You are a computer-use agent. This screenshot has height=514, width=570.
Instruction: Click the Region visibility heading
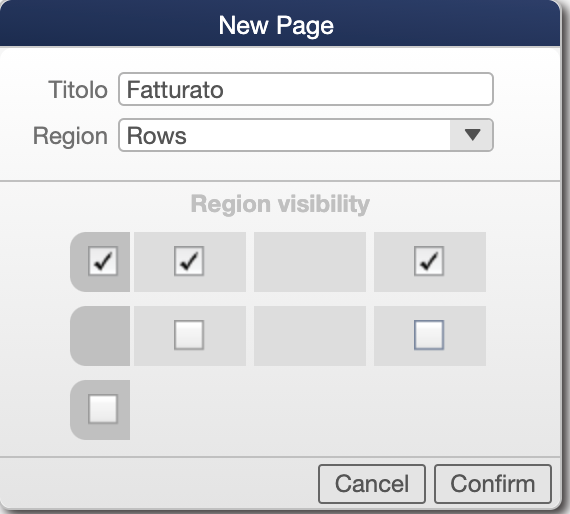coord(280,204)
